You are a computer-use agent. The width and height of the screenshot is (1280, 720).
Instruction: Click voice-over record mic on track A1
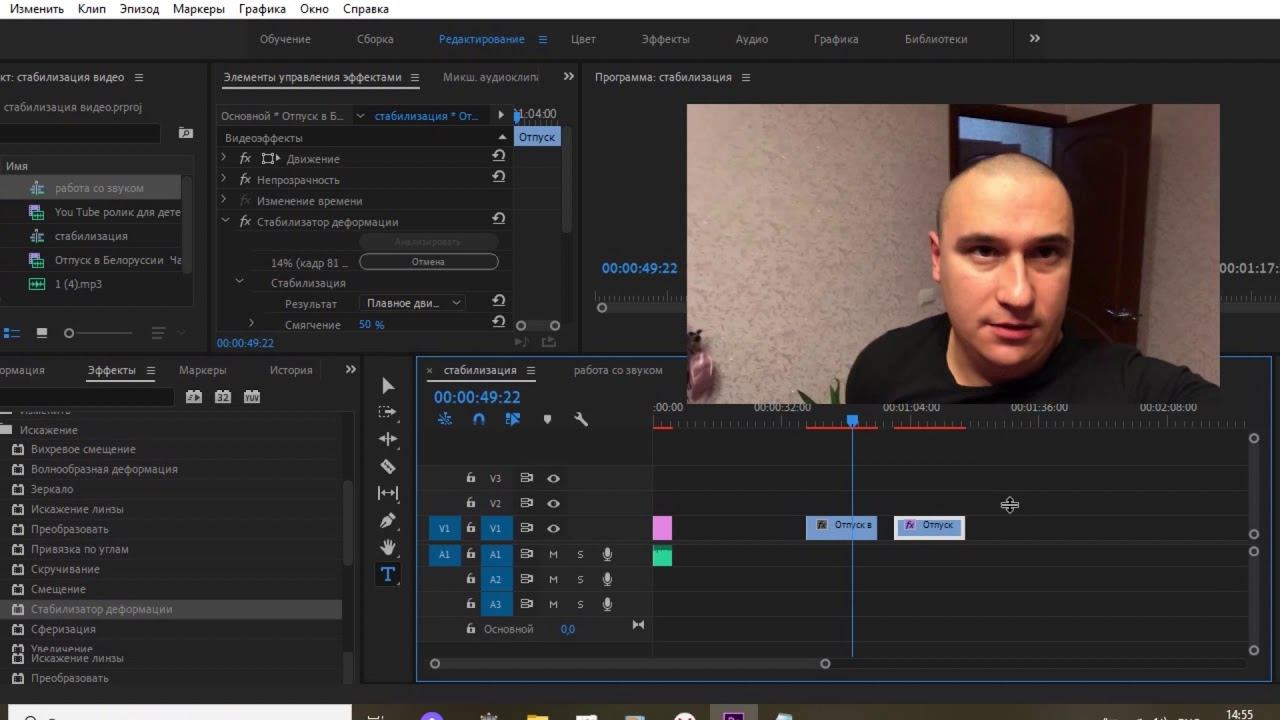coord(607,554)
